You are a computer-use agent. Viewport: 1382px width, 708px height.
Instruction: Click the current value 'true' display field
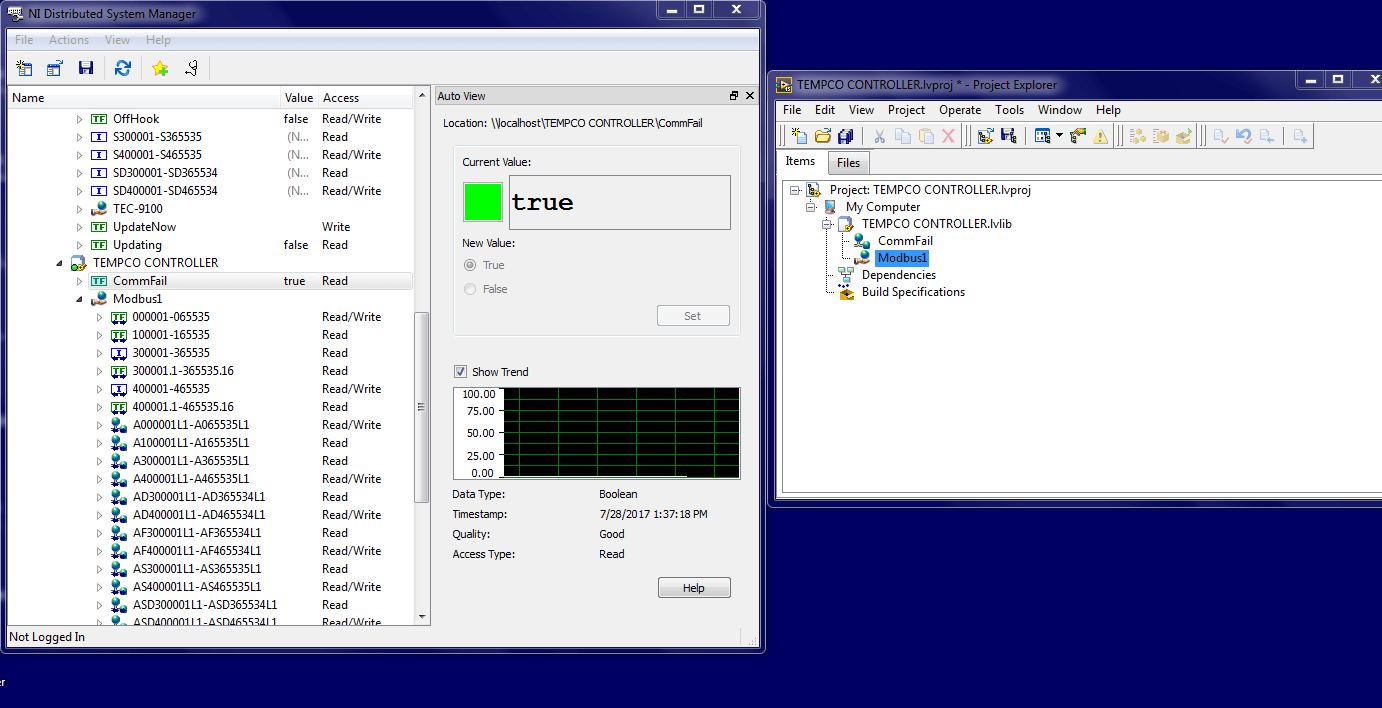pos(620,203)
